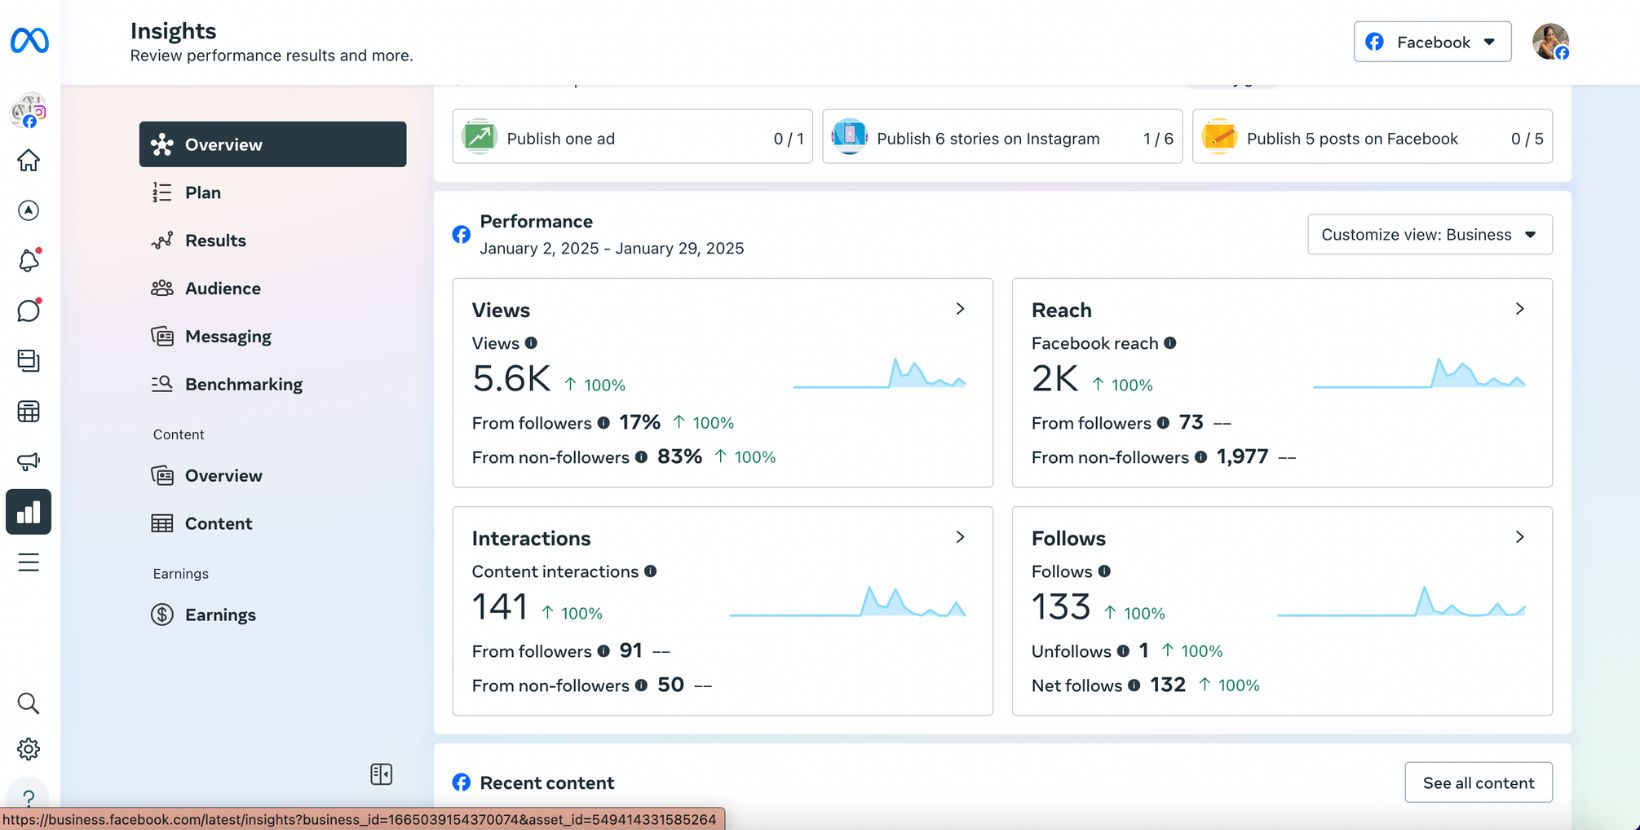This screenshot has height=830, width=1640.
Task: Click the Facebook reach sparkline chart
Action: [x=1420, y=373]
